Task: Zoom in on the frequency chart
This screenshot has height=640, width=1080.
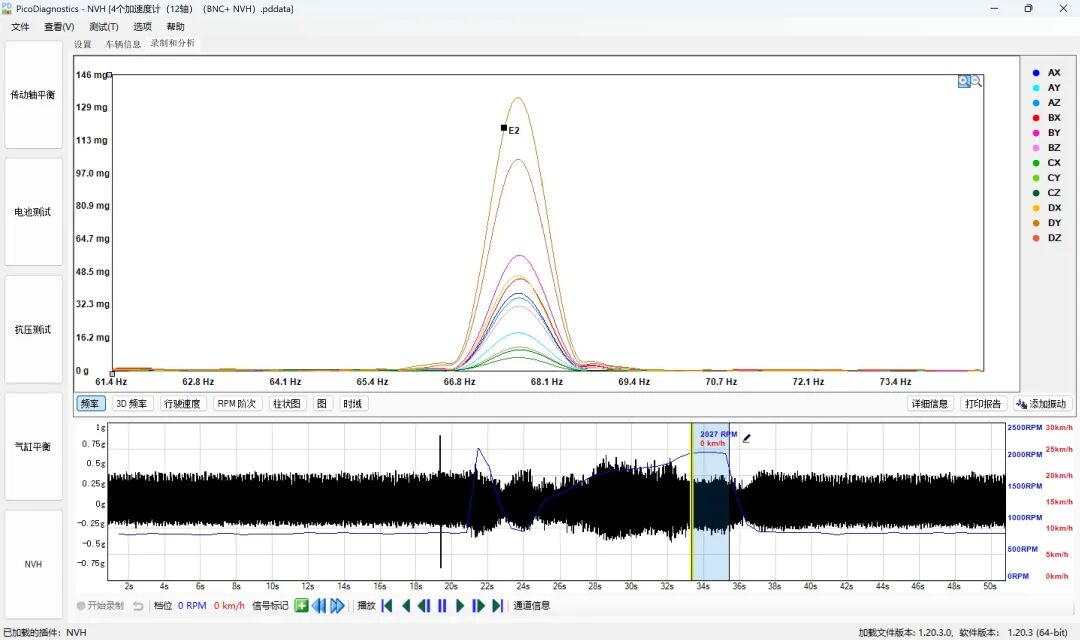Action: 964,81
